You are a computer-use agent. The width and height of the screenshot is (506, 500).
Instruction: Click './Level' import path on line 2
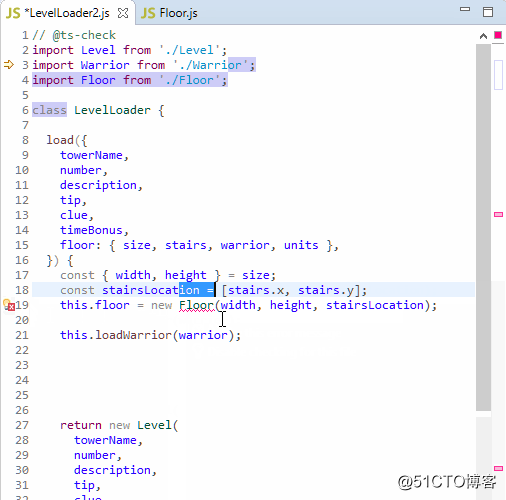[190, 50]
